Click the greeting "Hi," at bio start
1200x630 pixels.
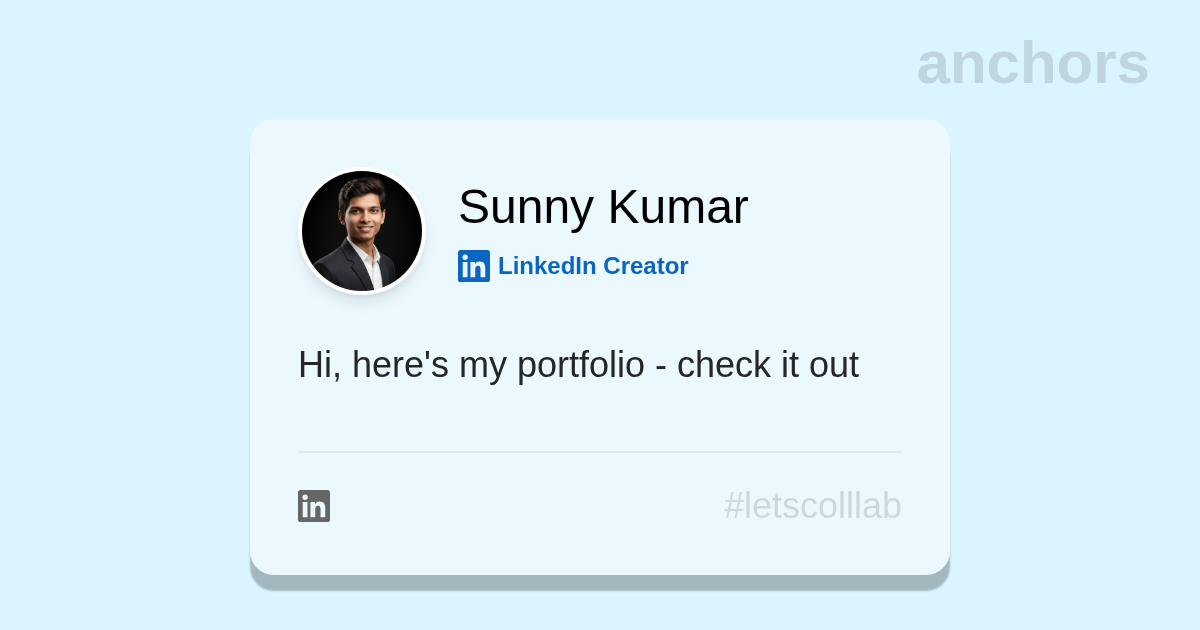coord(319,365)
